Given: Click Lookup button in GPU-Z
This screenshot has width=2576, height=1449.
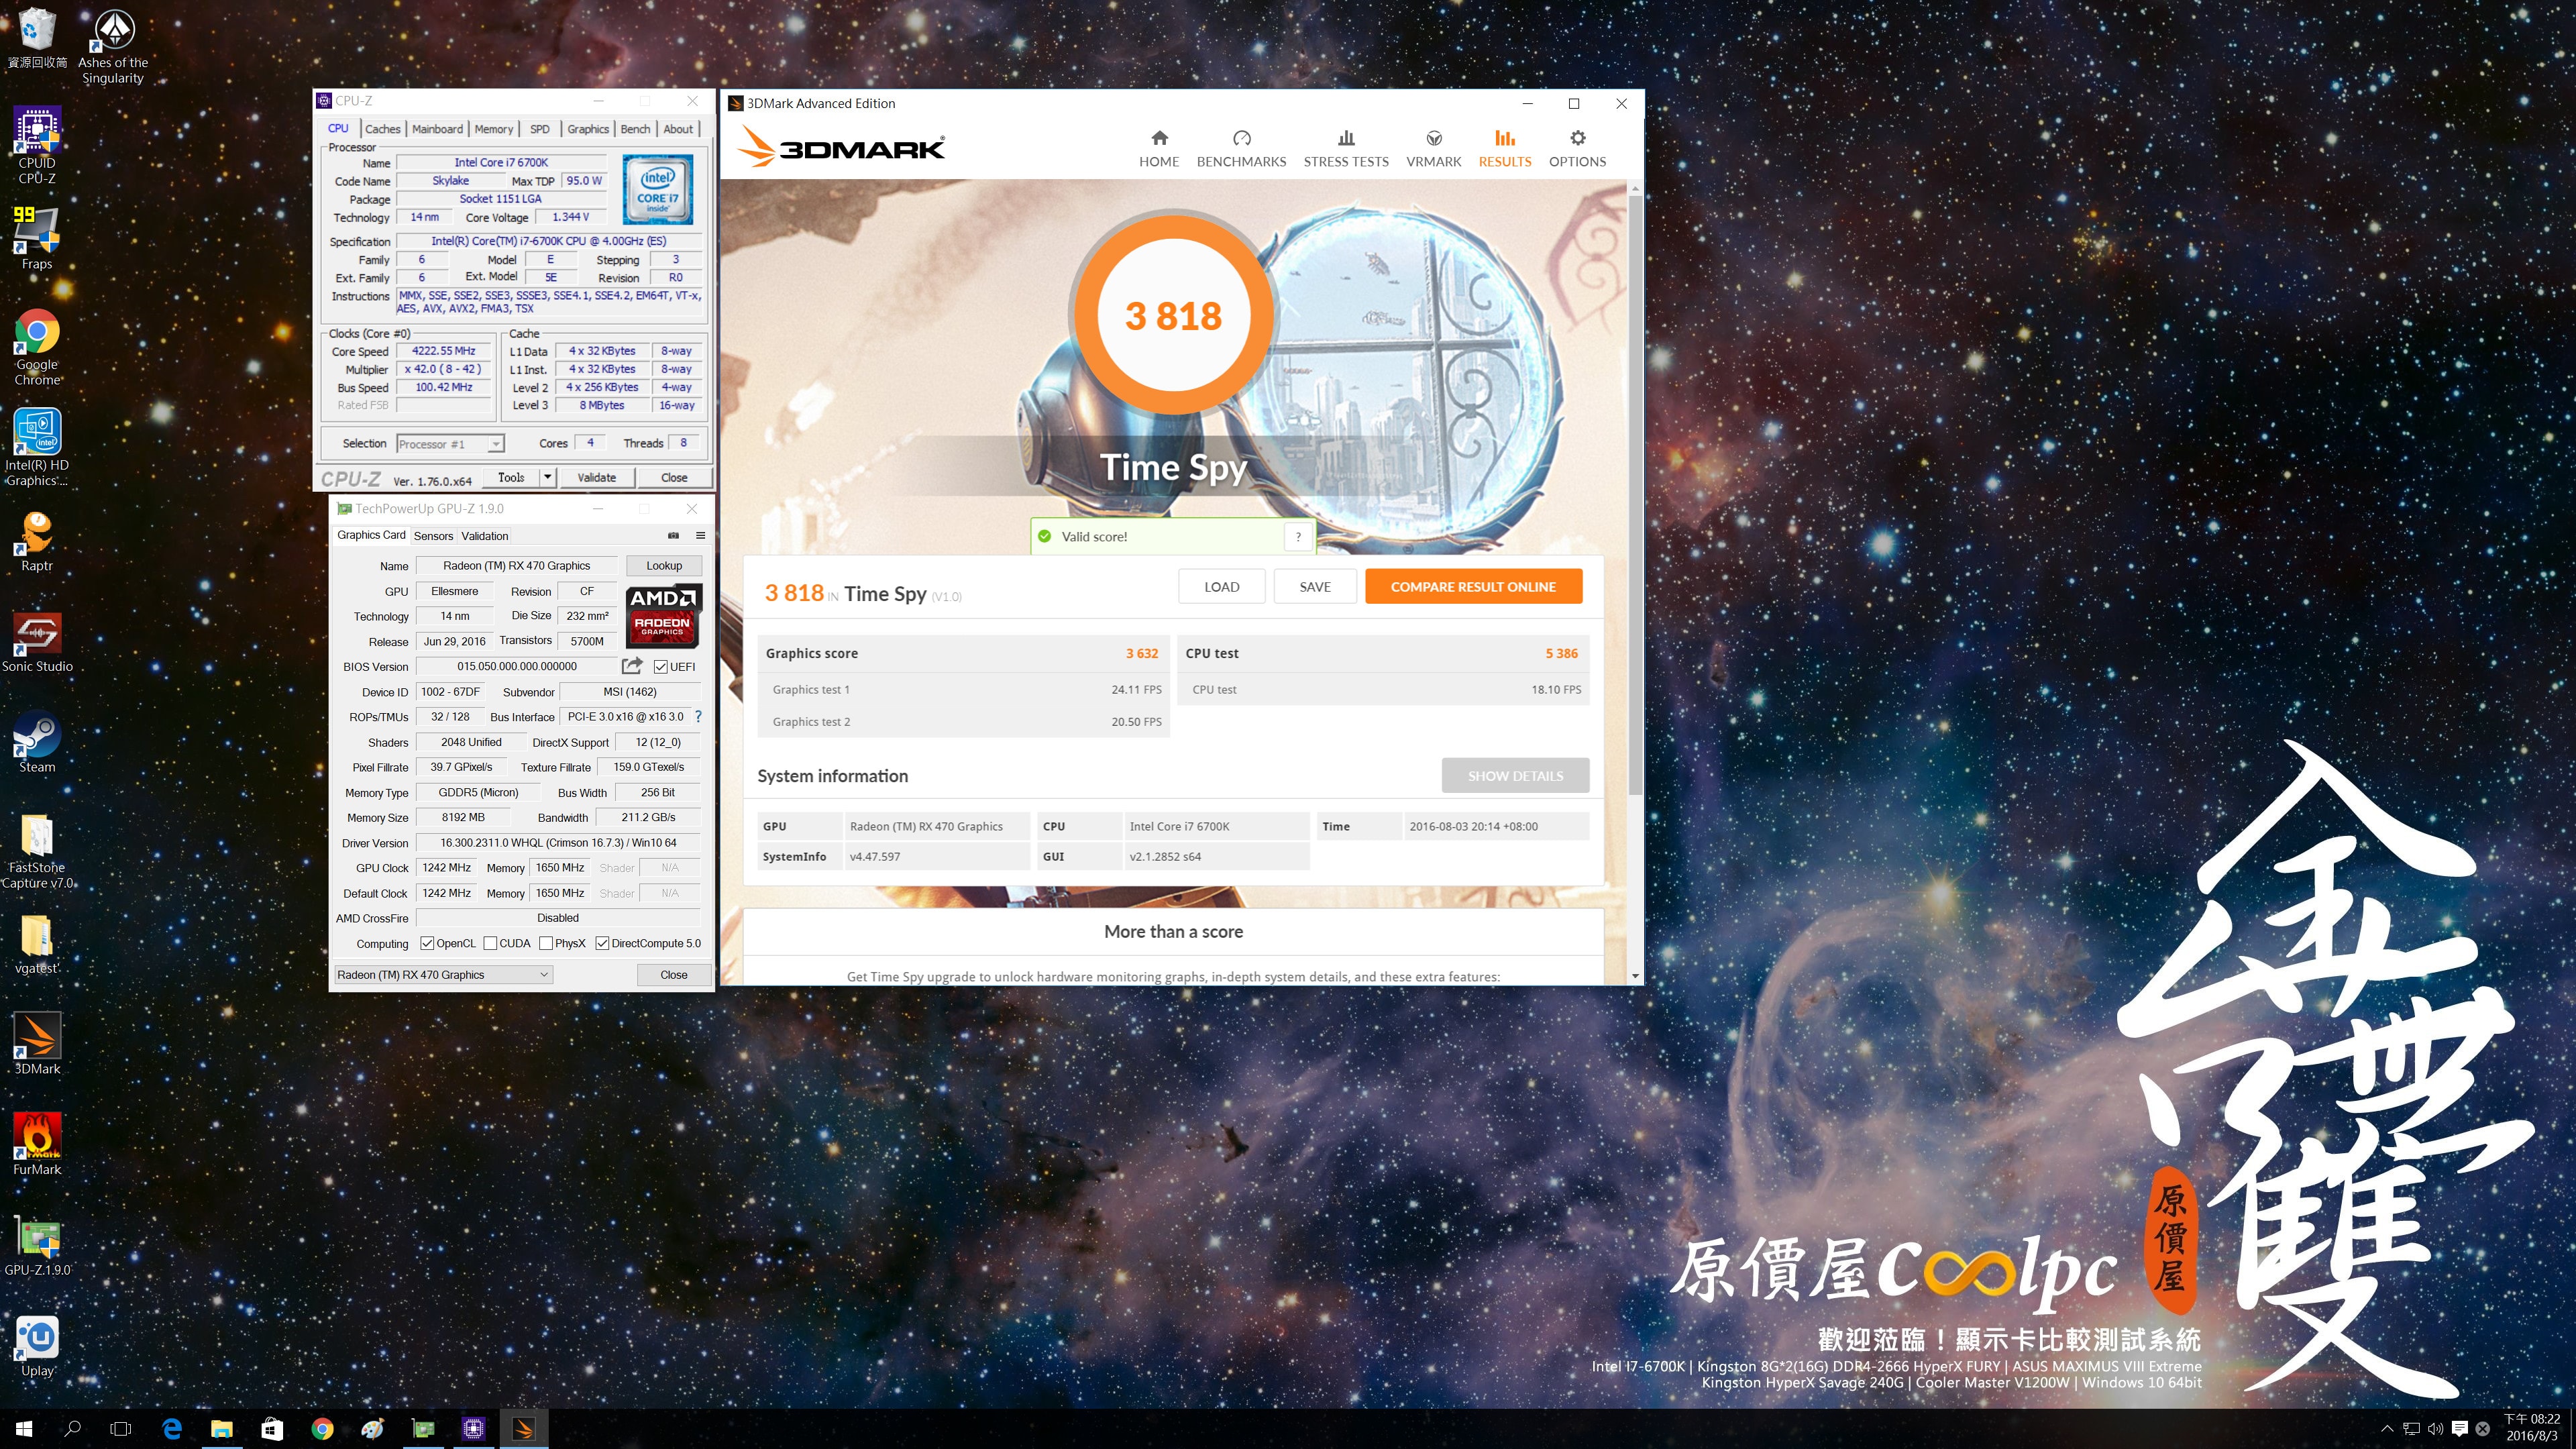Looking at the screenshot, I should [664, 566].
